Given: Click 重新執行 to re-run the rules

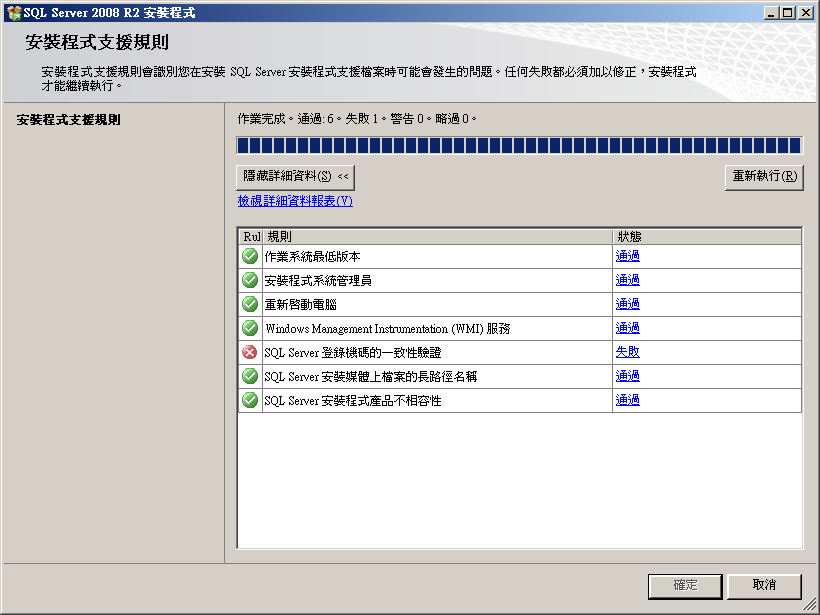Looking at the screenshot, I should coord(764,177).
